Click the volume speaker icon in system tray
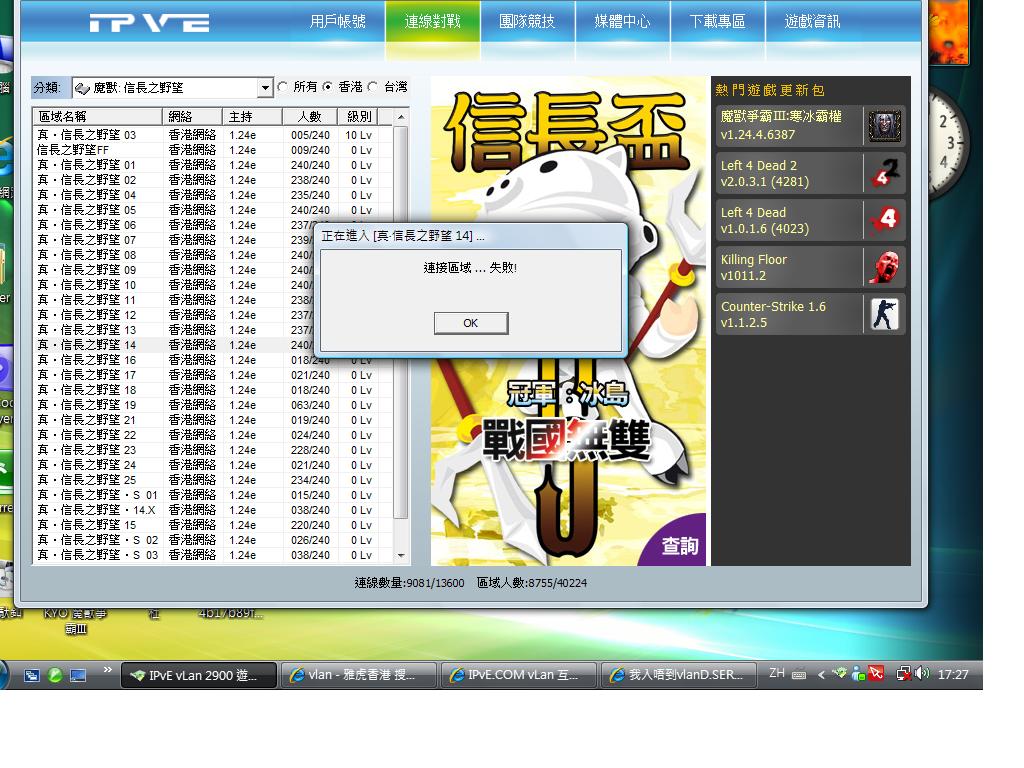This screenshot has height=768, width=1024. click(921, 674)
